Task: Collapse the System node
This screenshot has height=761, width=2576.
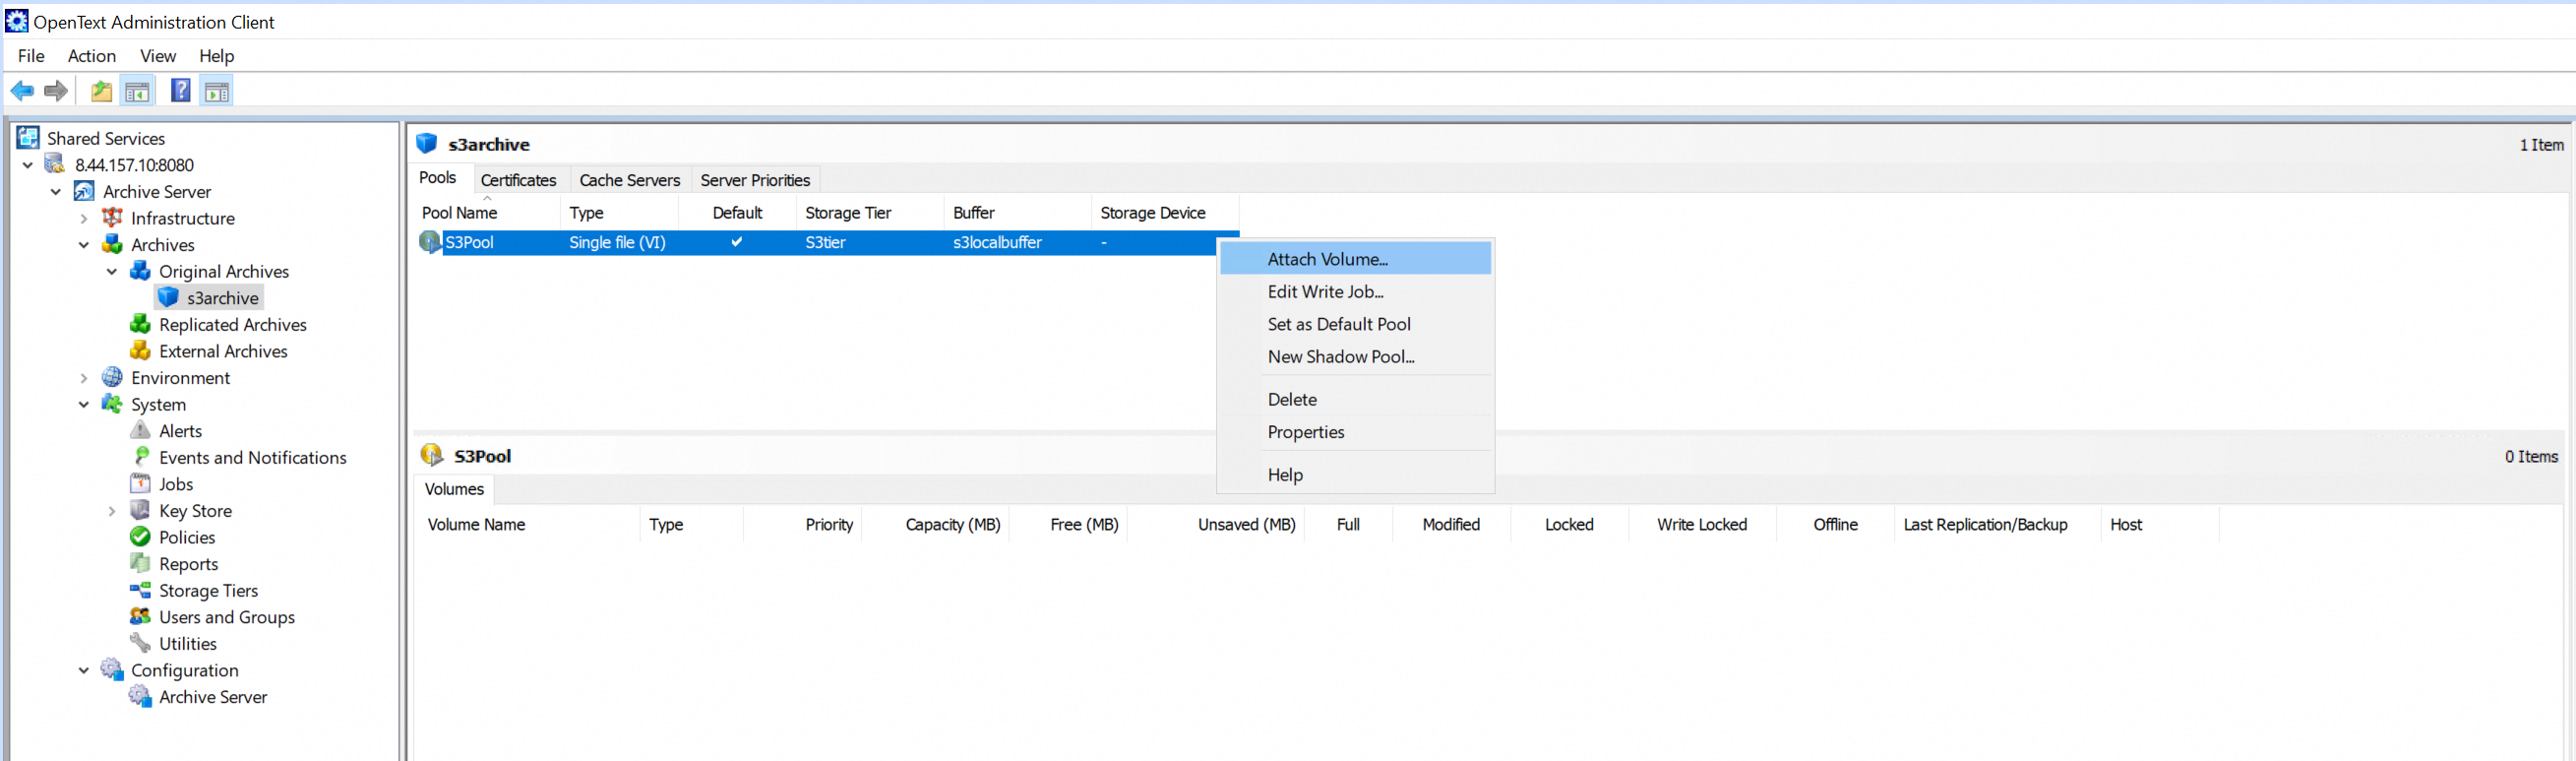Action: (84, 404)
